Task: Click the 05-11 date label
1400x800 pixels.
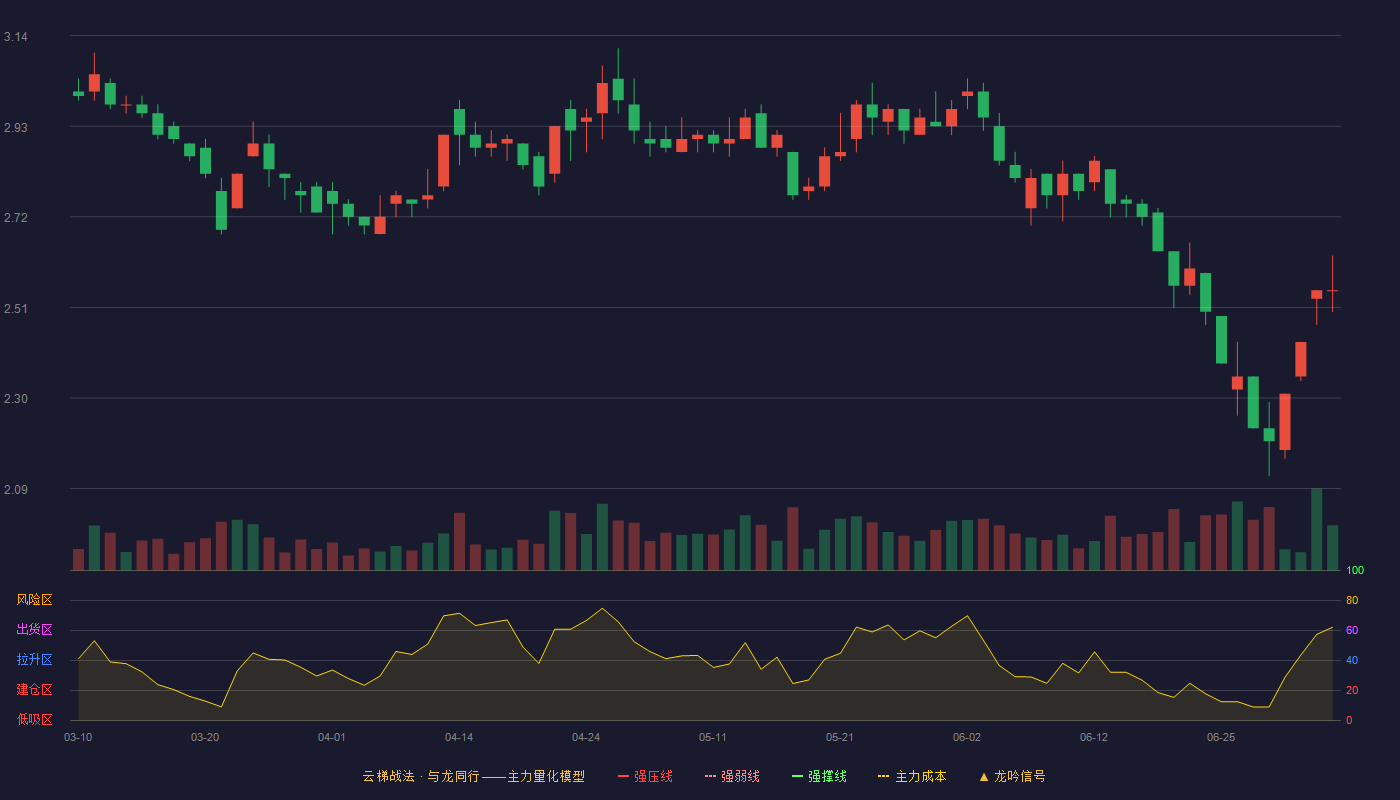Action: pos(713,737)
